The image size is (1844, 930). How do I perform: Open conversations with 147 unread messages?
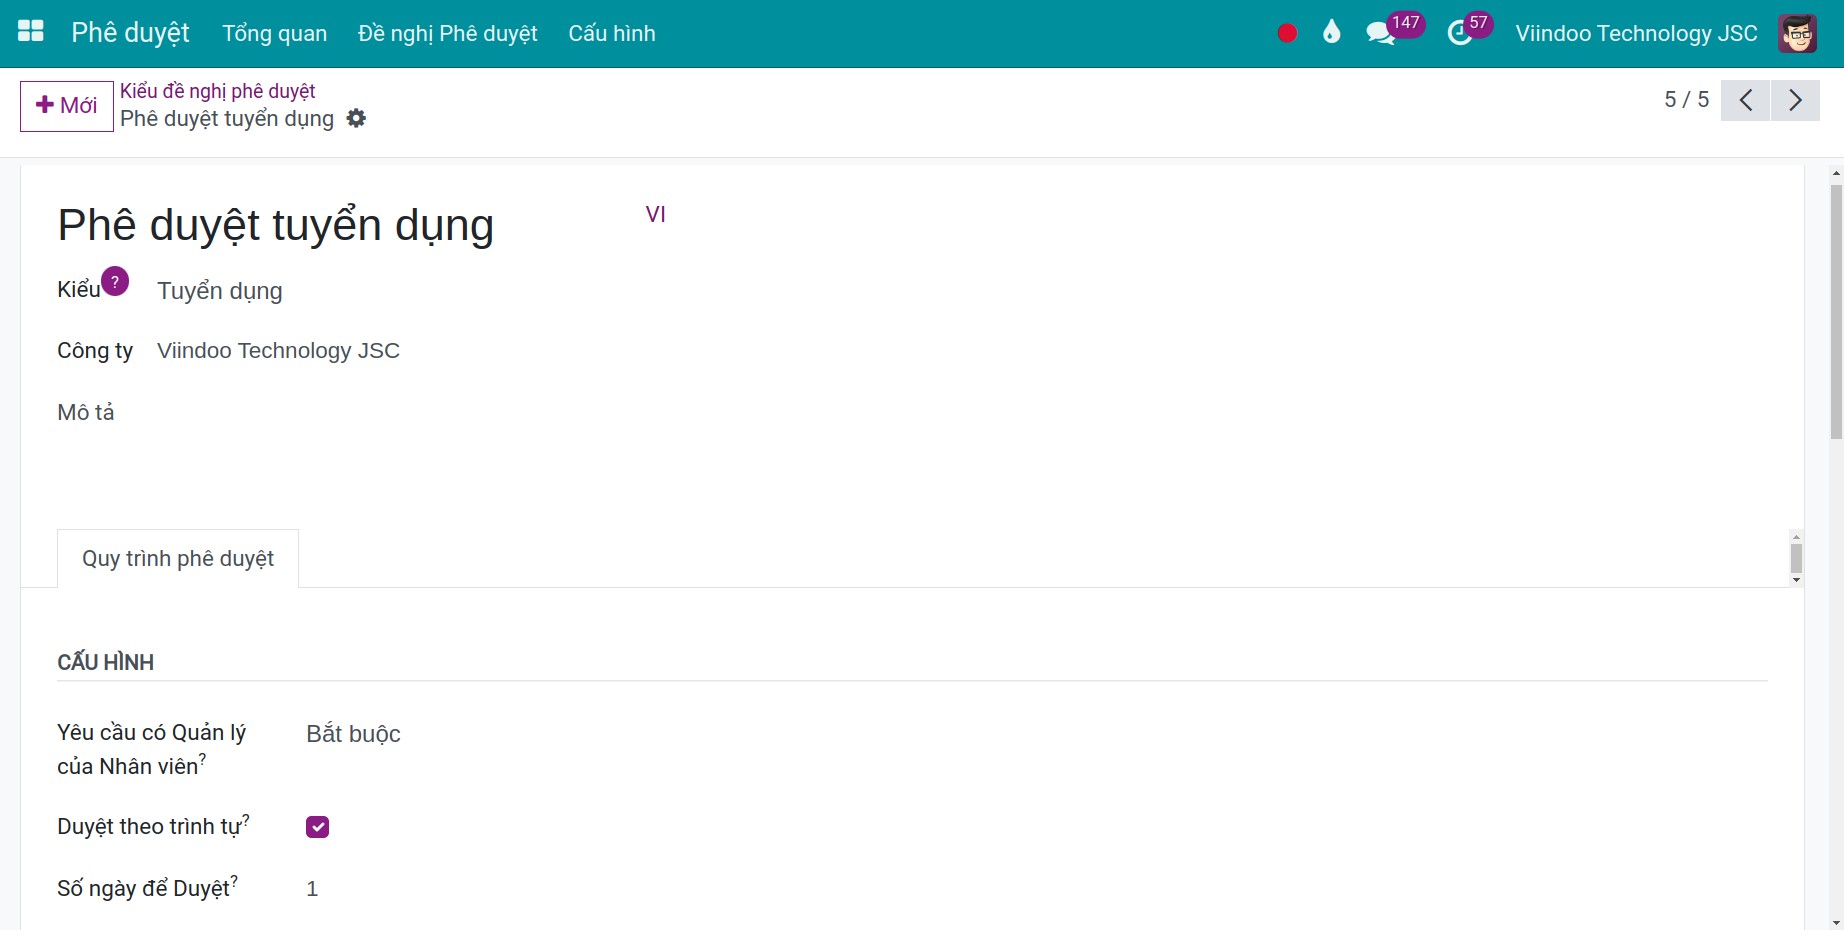click(x=1393, y=31)
